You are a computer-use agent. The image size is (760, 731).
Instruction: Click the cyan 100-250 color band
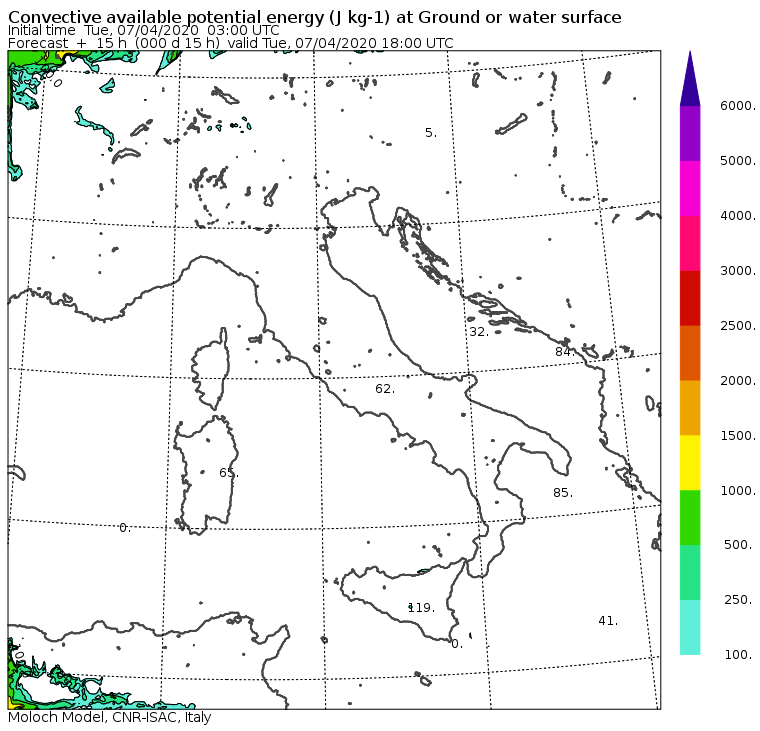click(x=690, y=627)
